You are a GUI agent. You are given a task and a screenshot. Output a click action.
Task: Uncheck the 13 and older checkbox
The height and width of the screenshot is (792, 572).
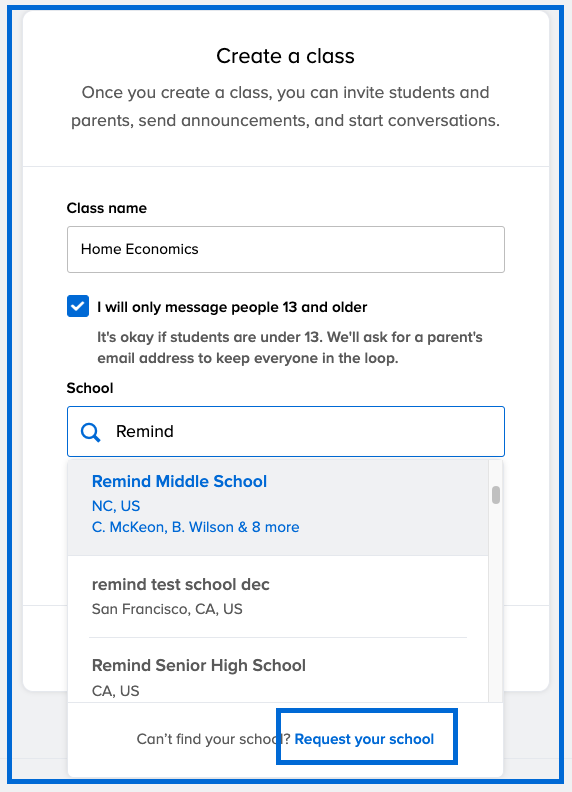pyautogui.click(x=78, y=306)
